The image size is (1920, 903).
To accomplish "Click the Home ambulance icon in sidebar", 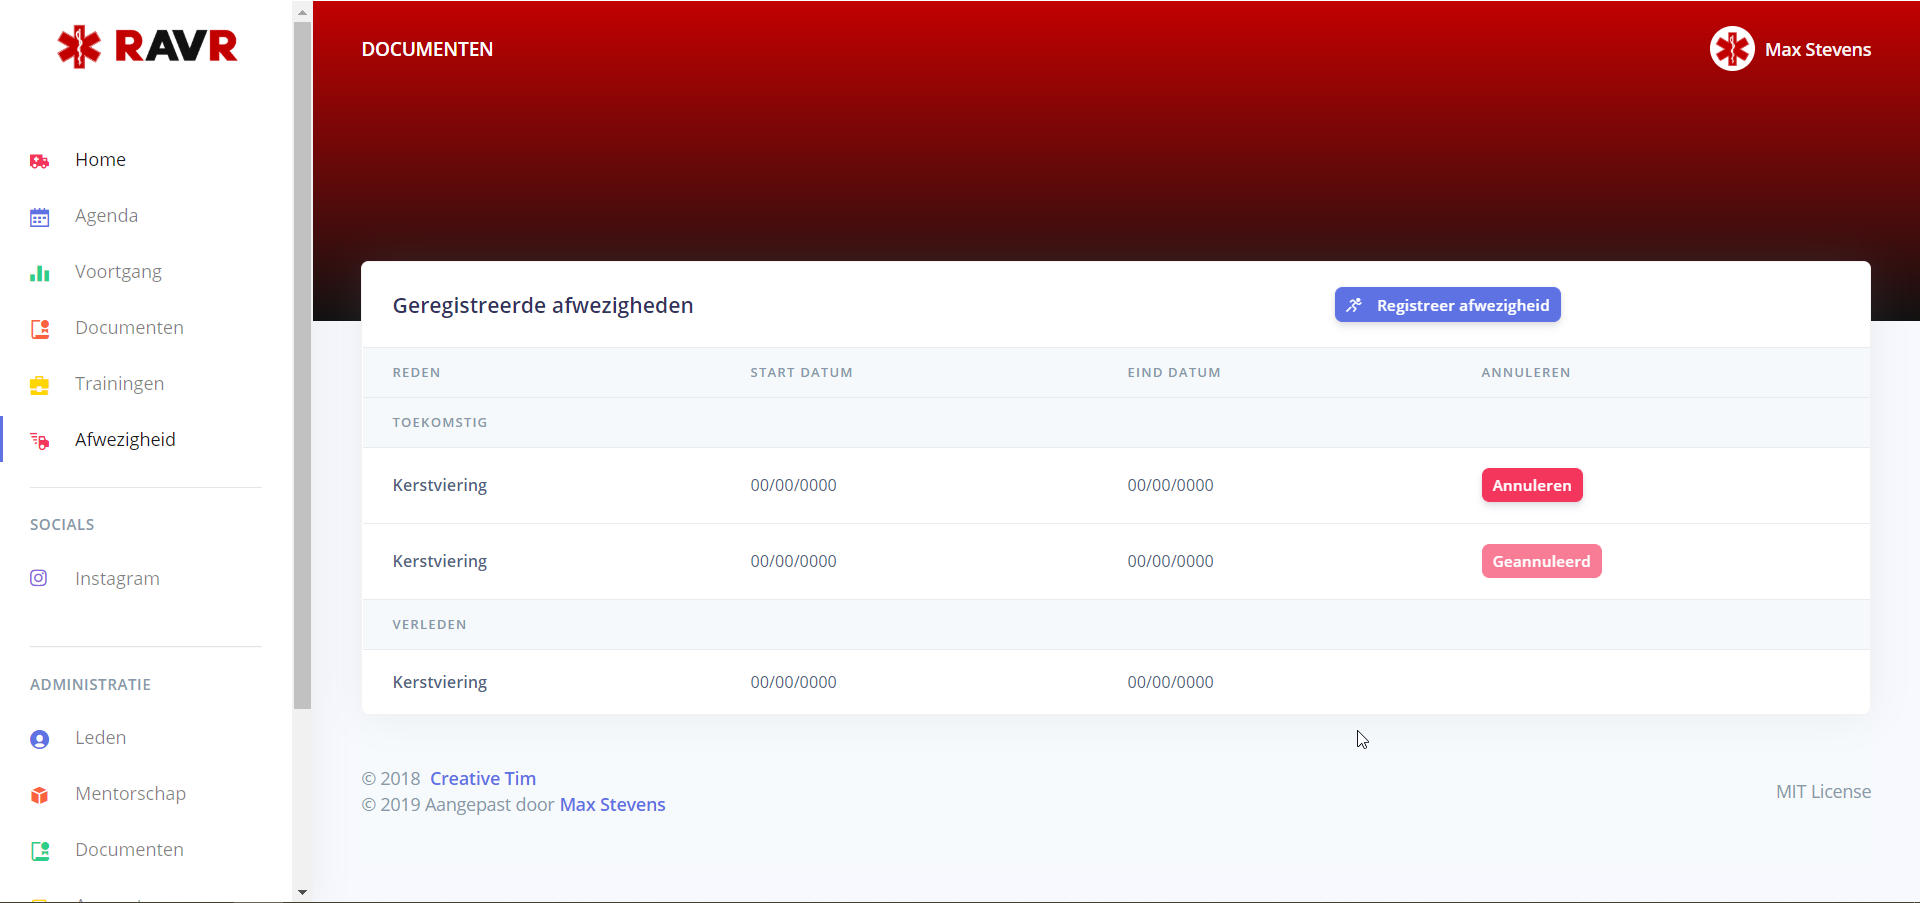I will click(x=40, y=161).
